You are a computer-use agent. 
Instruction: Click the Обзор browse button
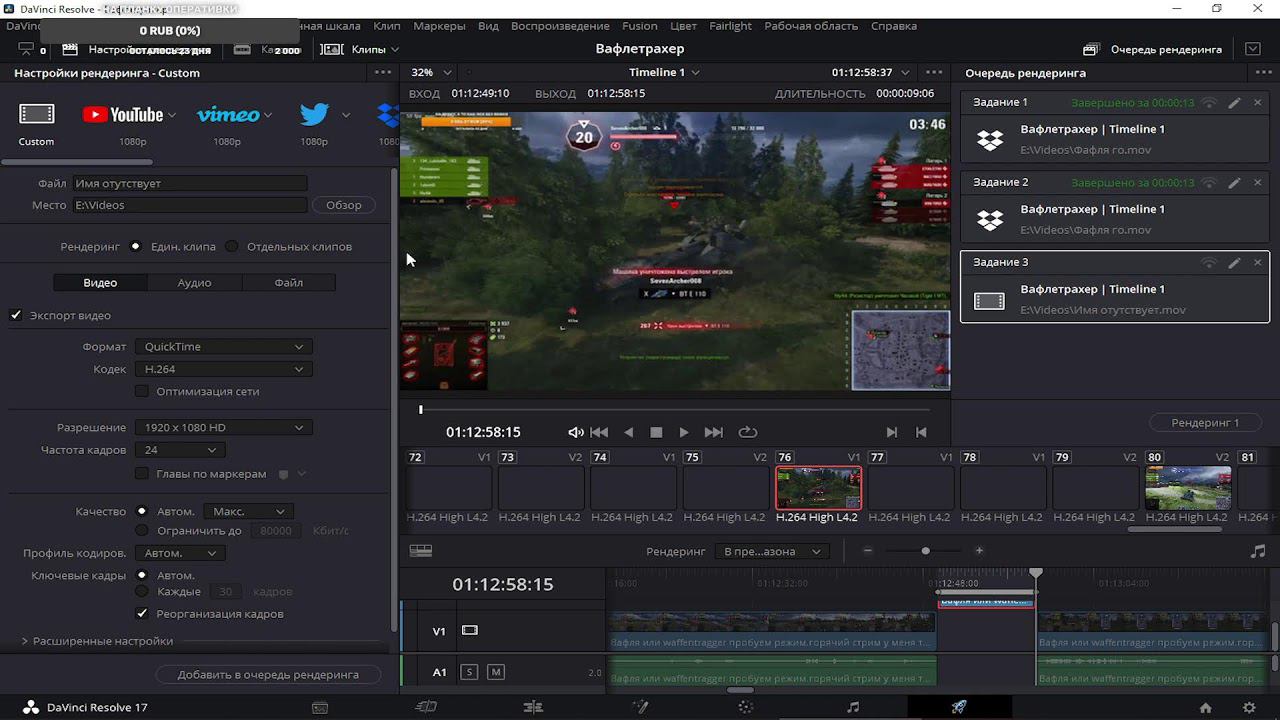pyautogui.click(x=344, y=205)
